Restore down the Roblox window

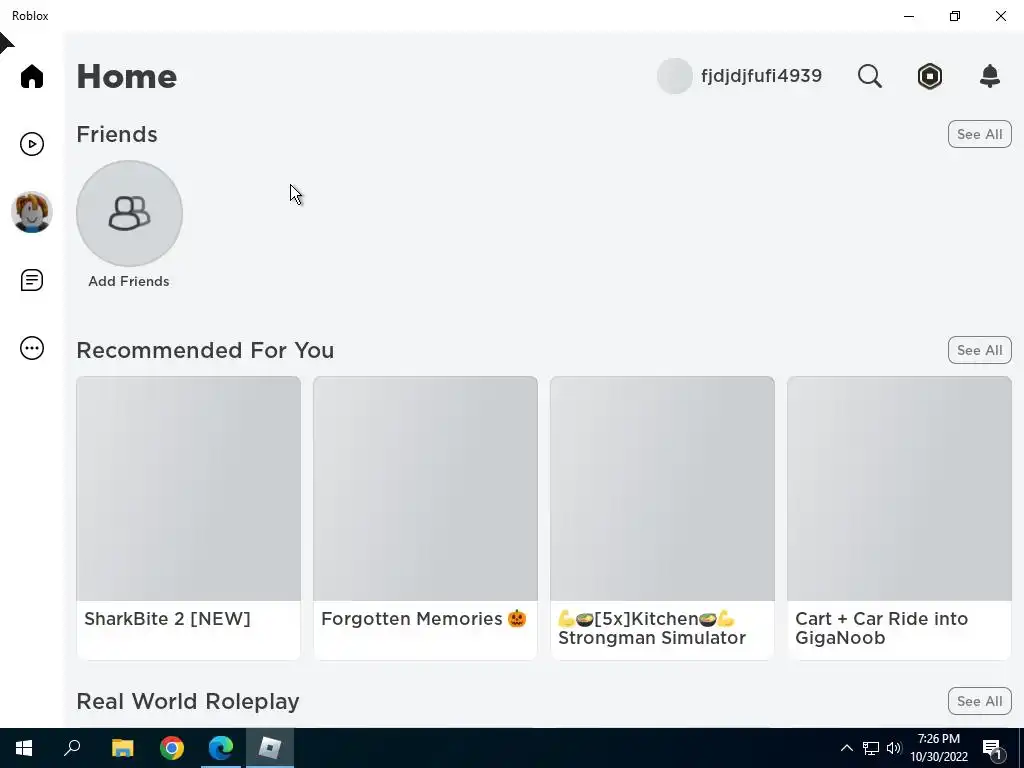[955, 16]
